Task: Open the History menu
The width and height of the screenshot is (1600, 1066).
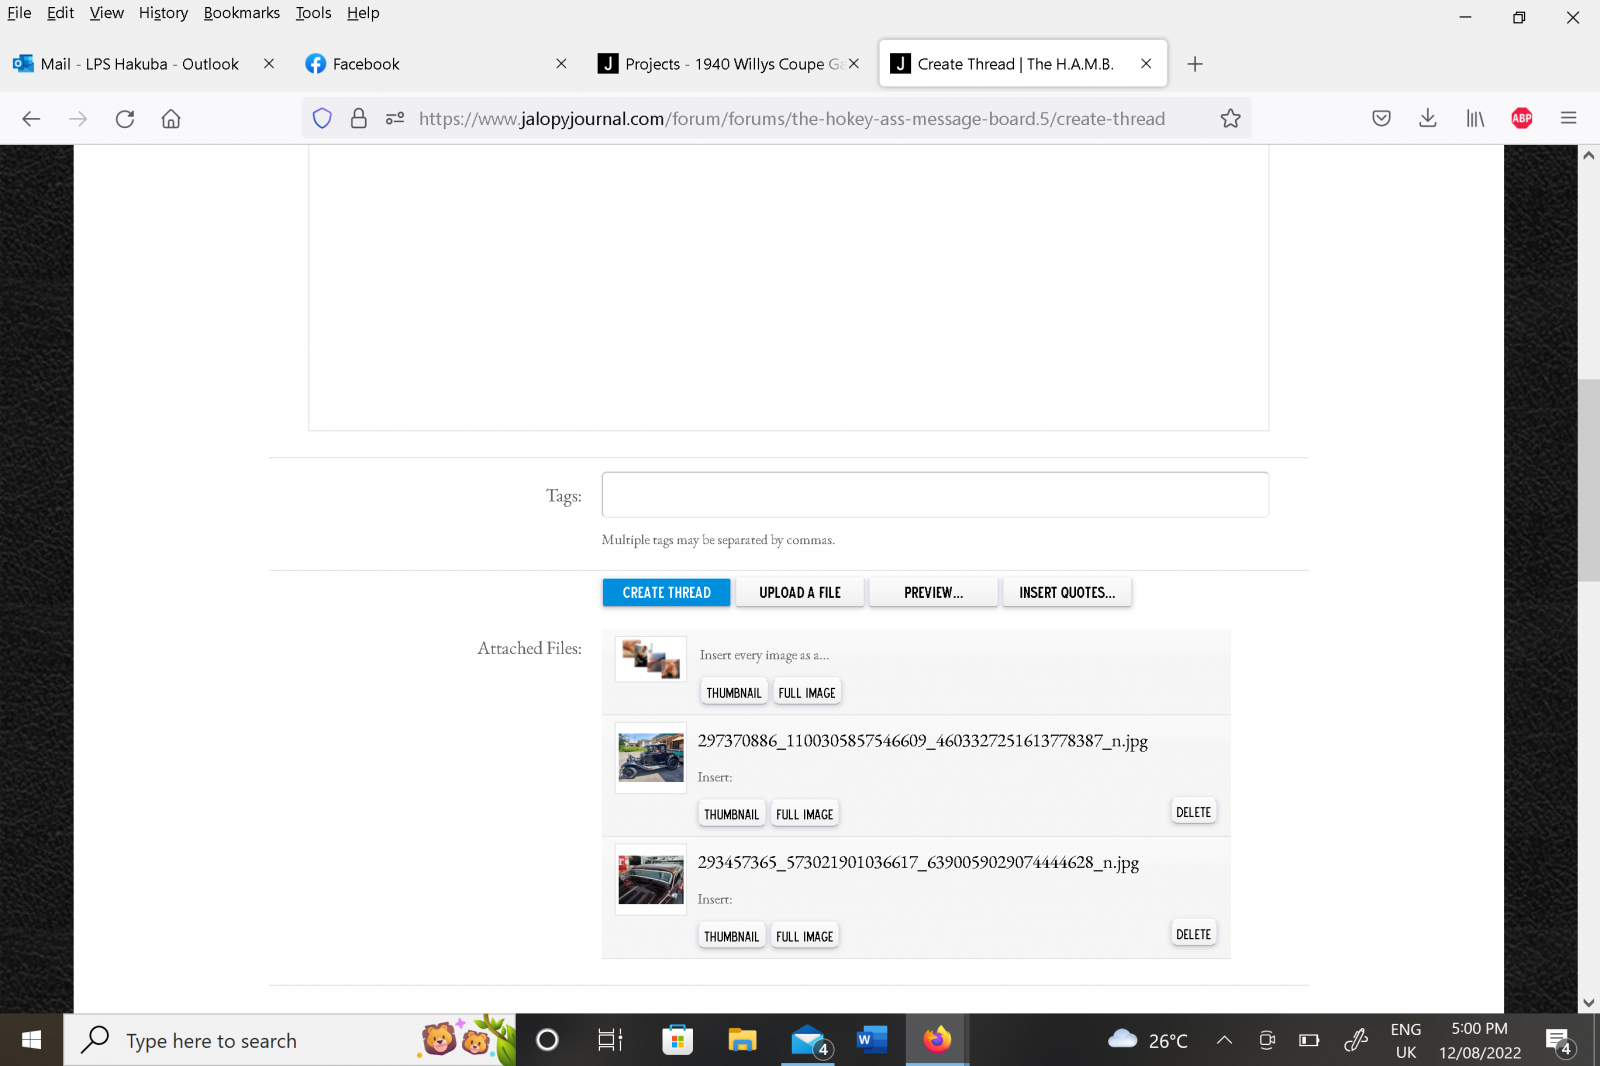Action: click(x=162, y=13)
